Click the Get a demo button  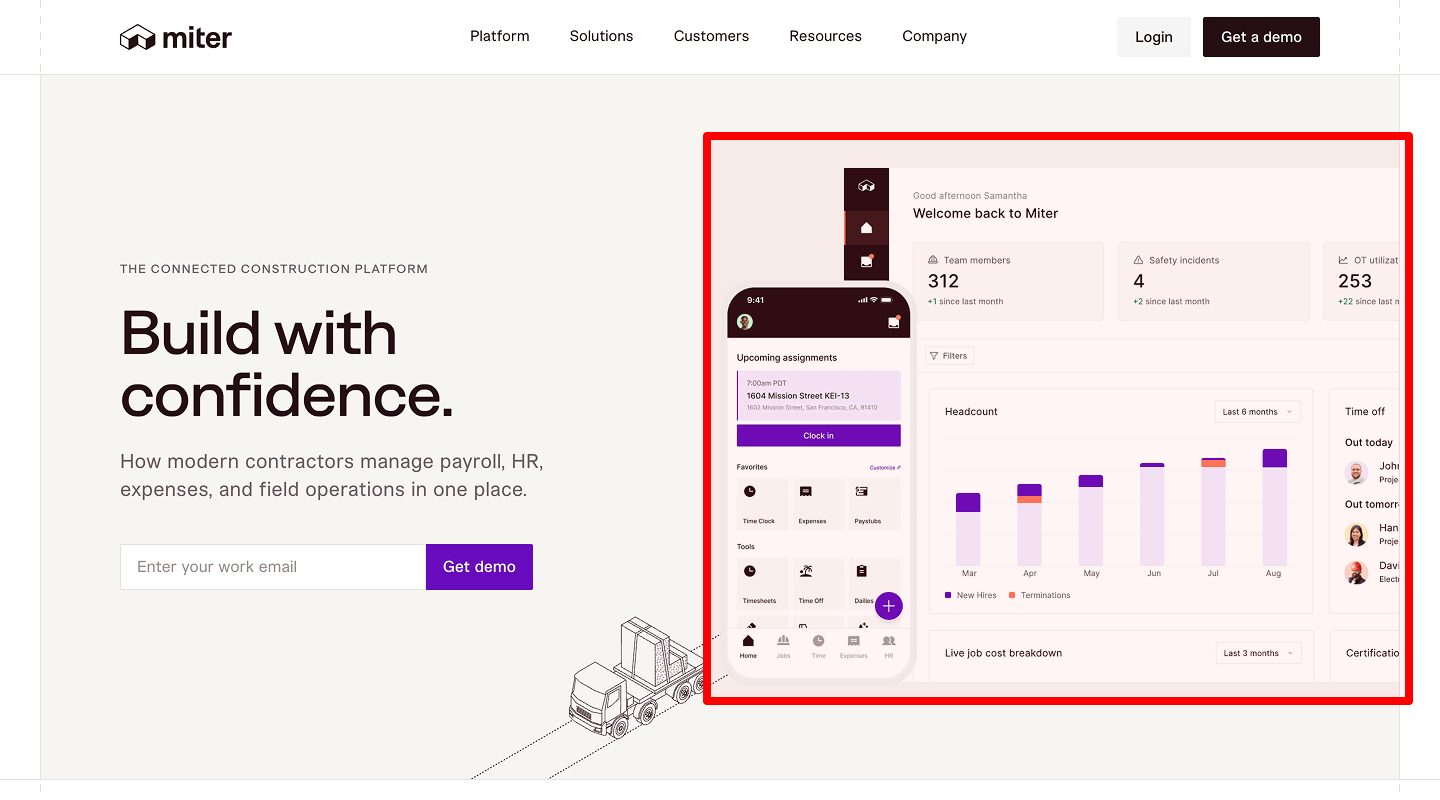click(1261, 37)
